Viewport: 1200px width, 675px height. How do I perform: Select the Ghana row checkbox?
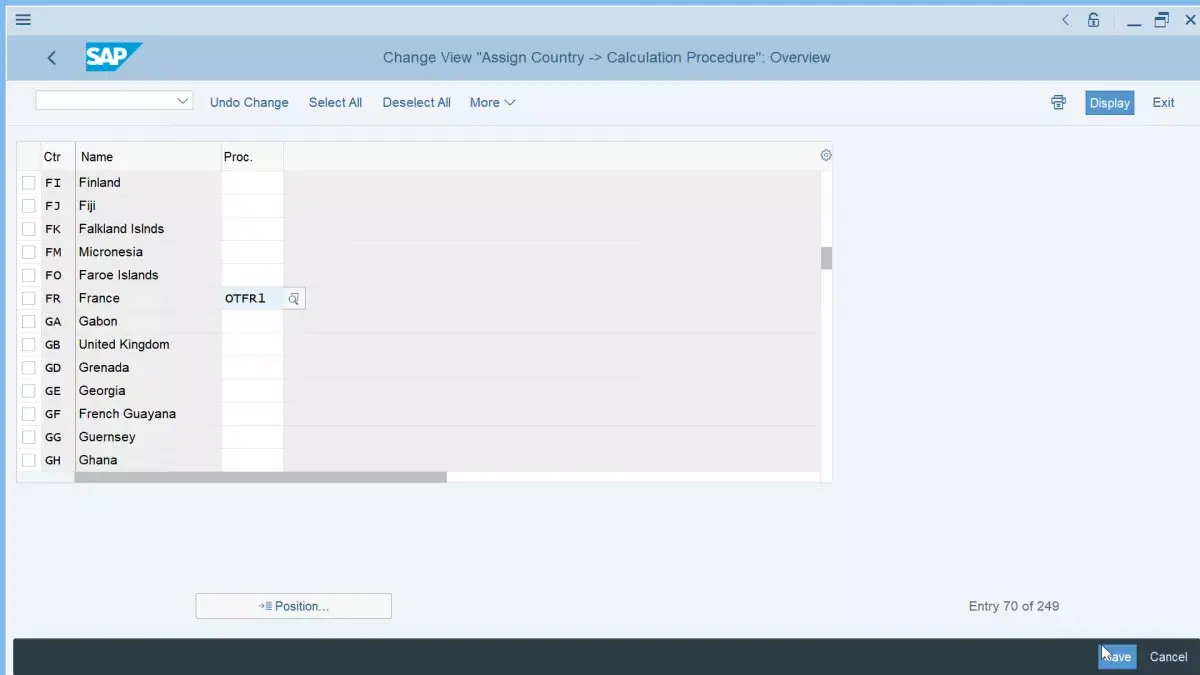[28, 460]
